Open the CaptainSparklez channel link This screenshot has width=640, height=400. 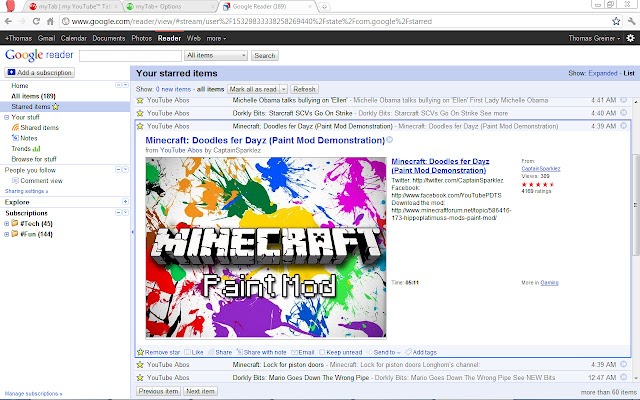click(541, 169)
